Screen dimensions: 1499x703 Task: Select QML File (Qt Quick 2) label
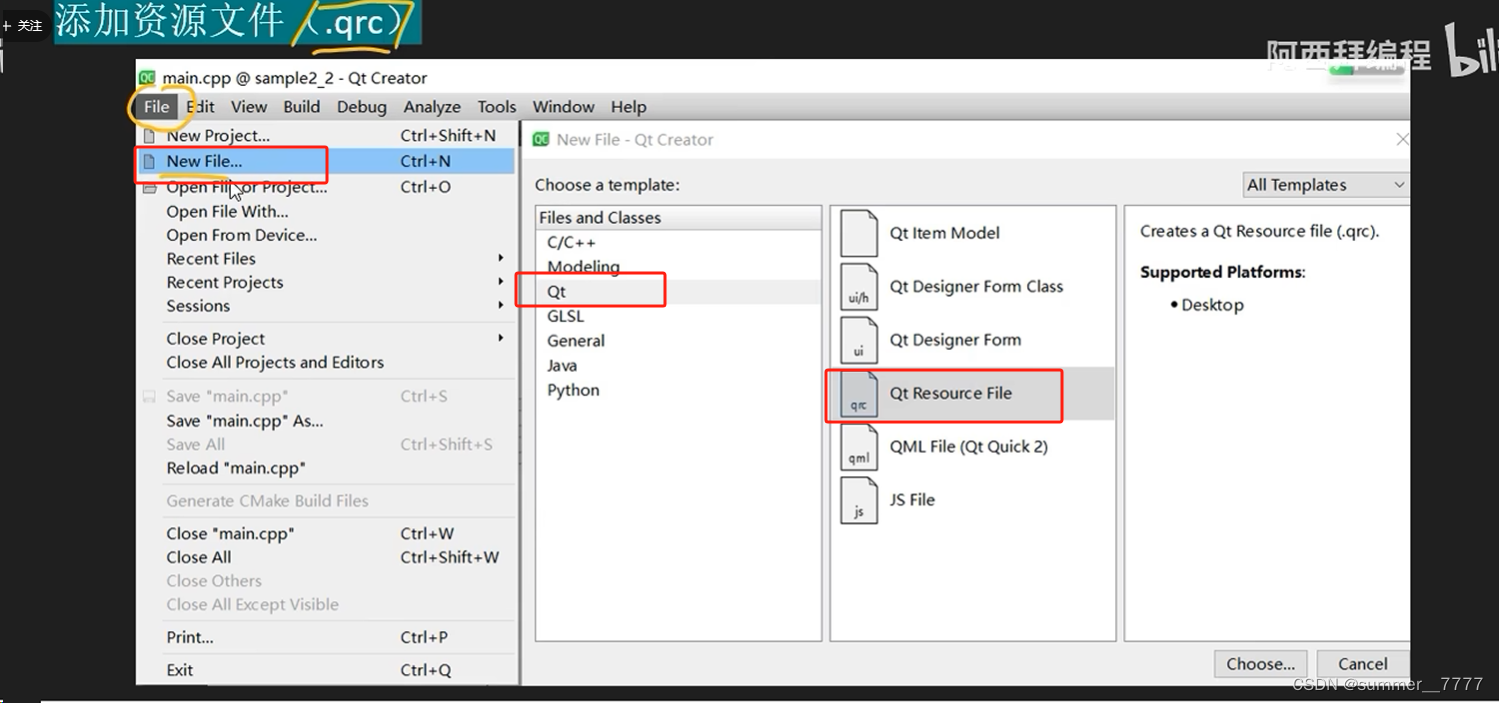[x=968, y=447]
